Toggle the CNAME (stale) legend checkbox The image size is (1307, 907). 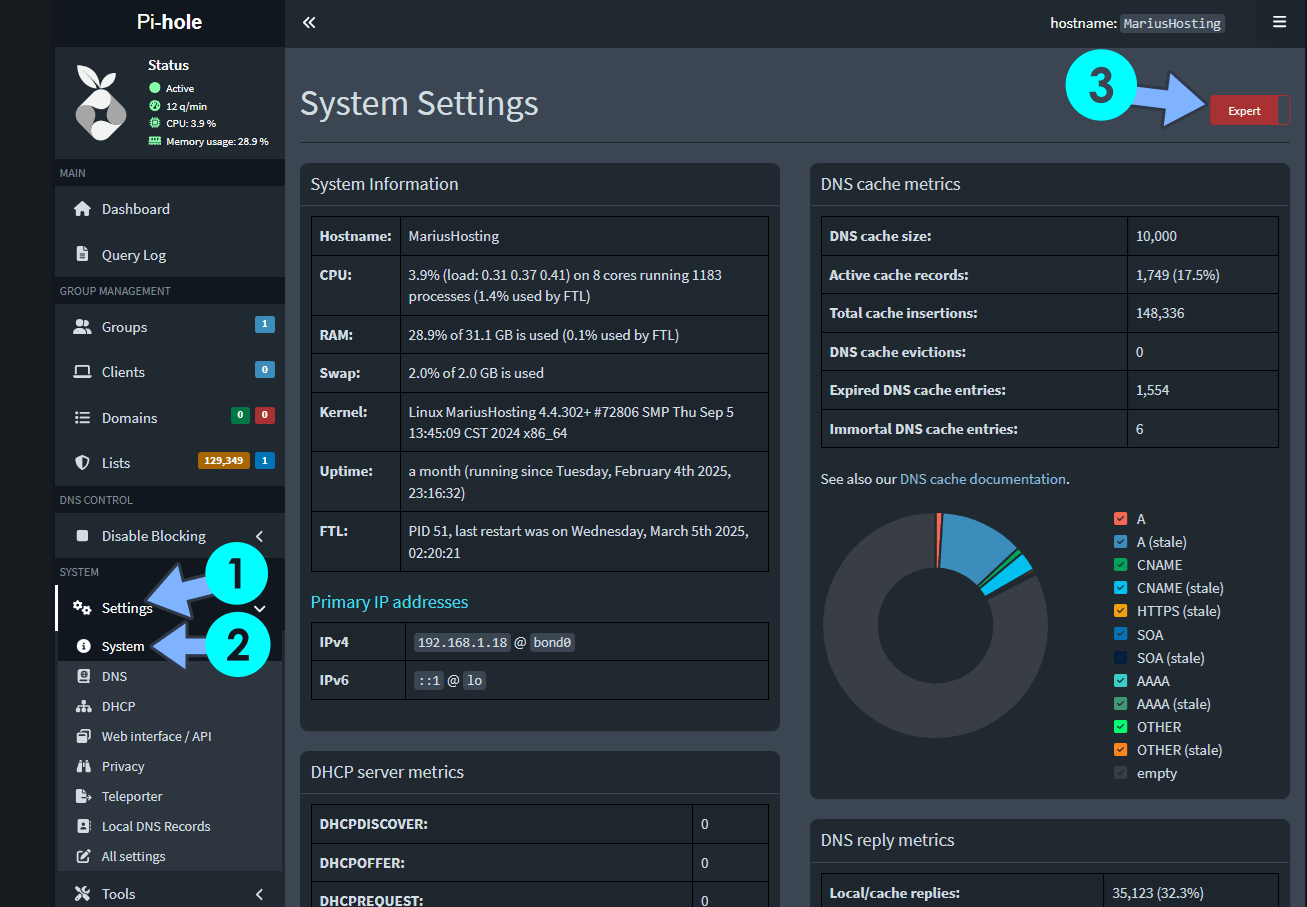[1121, 588]
